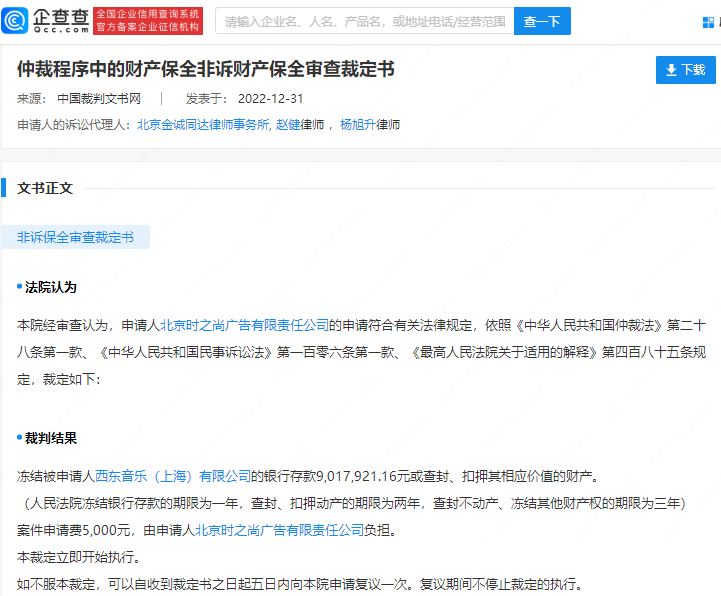Click the 查一下 search button

click(542, 21)
